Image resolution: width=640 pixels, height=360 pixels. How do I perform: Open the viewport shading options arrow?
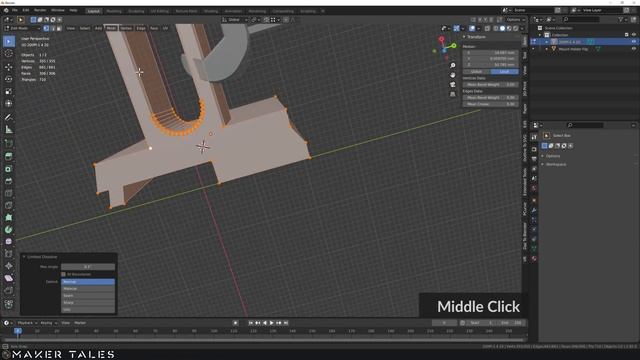[522, 28]
